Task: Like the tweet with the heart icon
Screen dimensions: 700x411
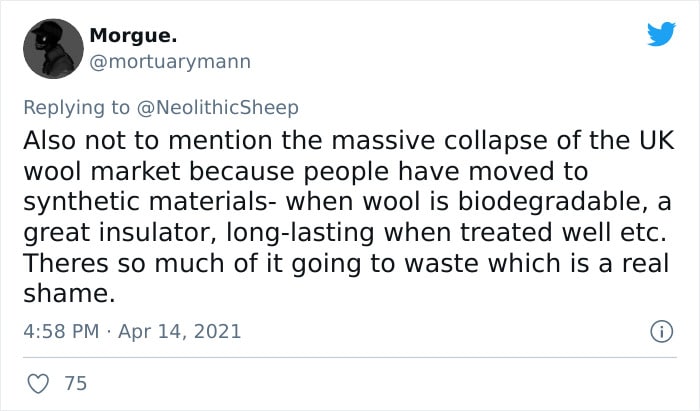Action: pyautogui.click(x=38, y=383)
